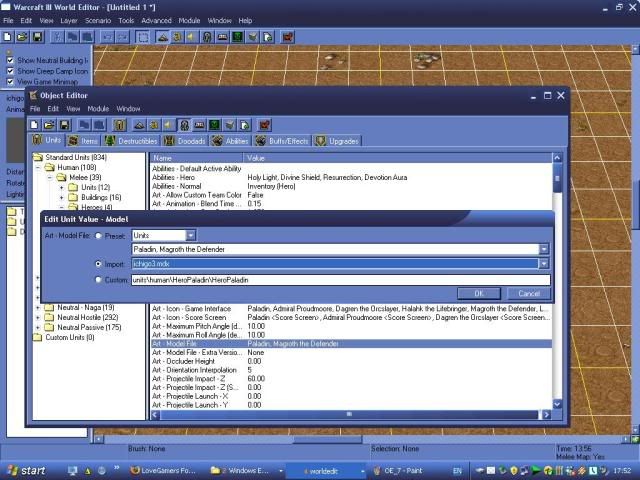This screenshot has width=640, height=480.
Task: Open Trigger Editor from main World Editor toolbar
Action: click(x=177, y=37)
